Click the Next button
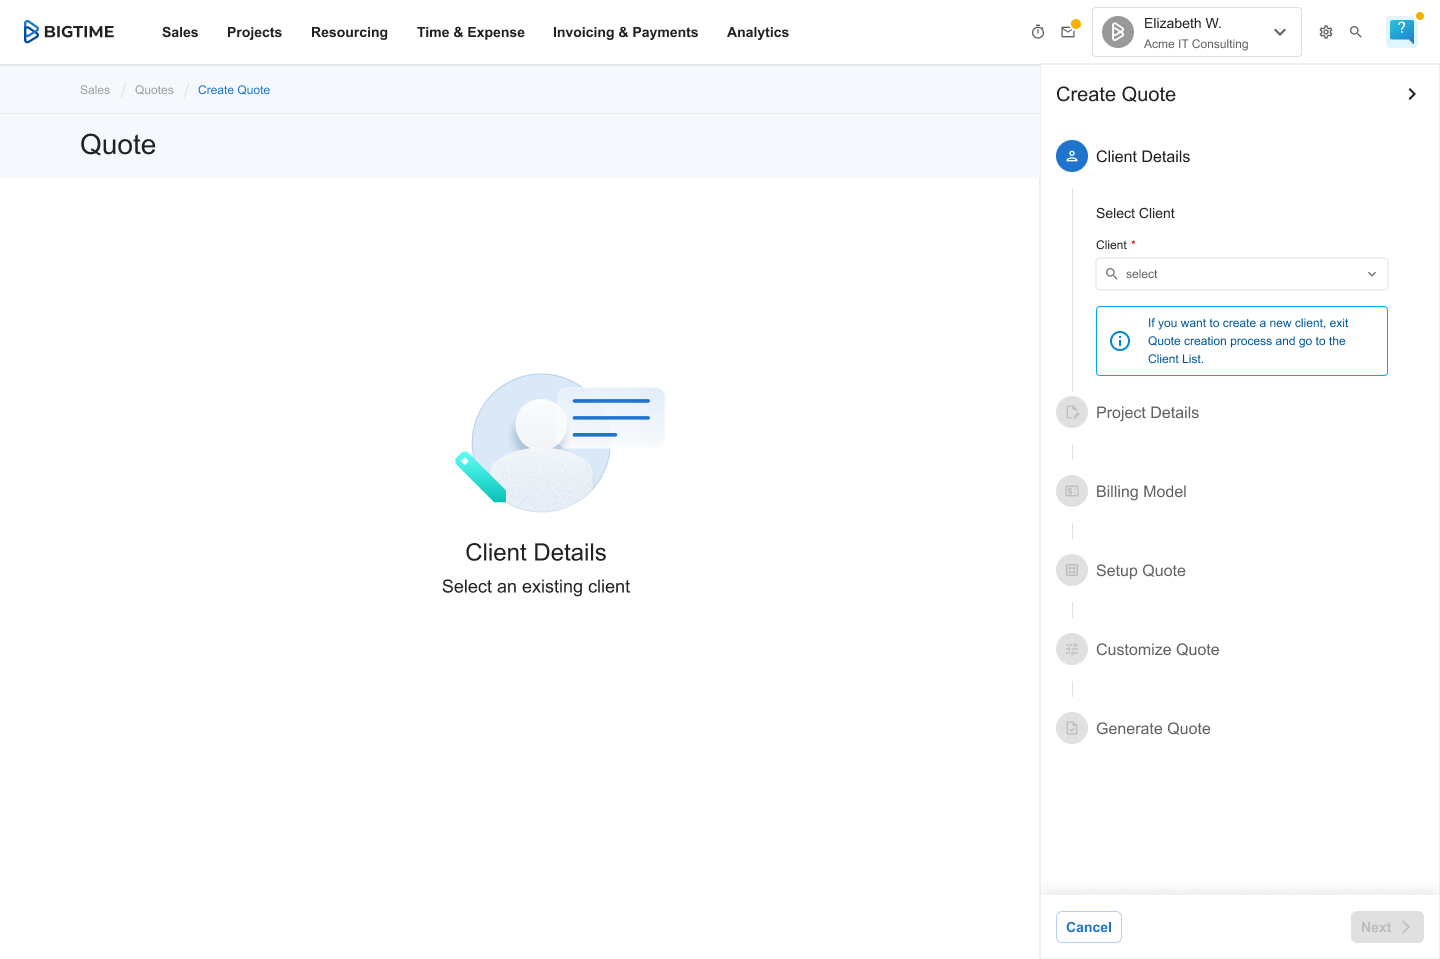This screenshot has width=1440, height=959. (1386, 927)
